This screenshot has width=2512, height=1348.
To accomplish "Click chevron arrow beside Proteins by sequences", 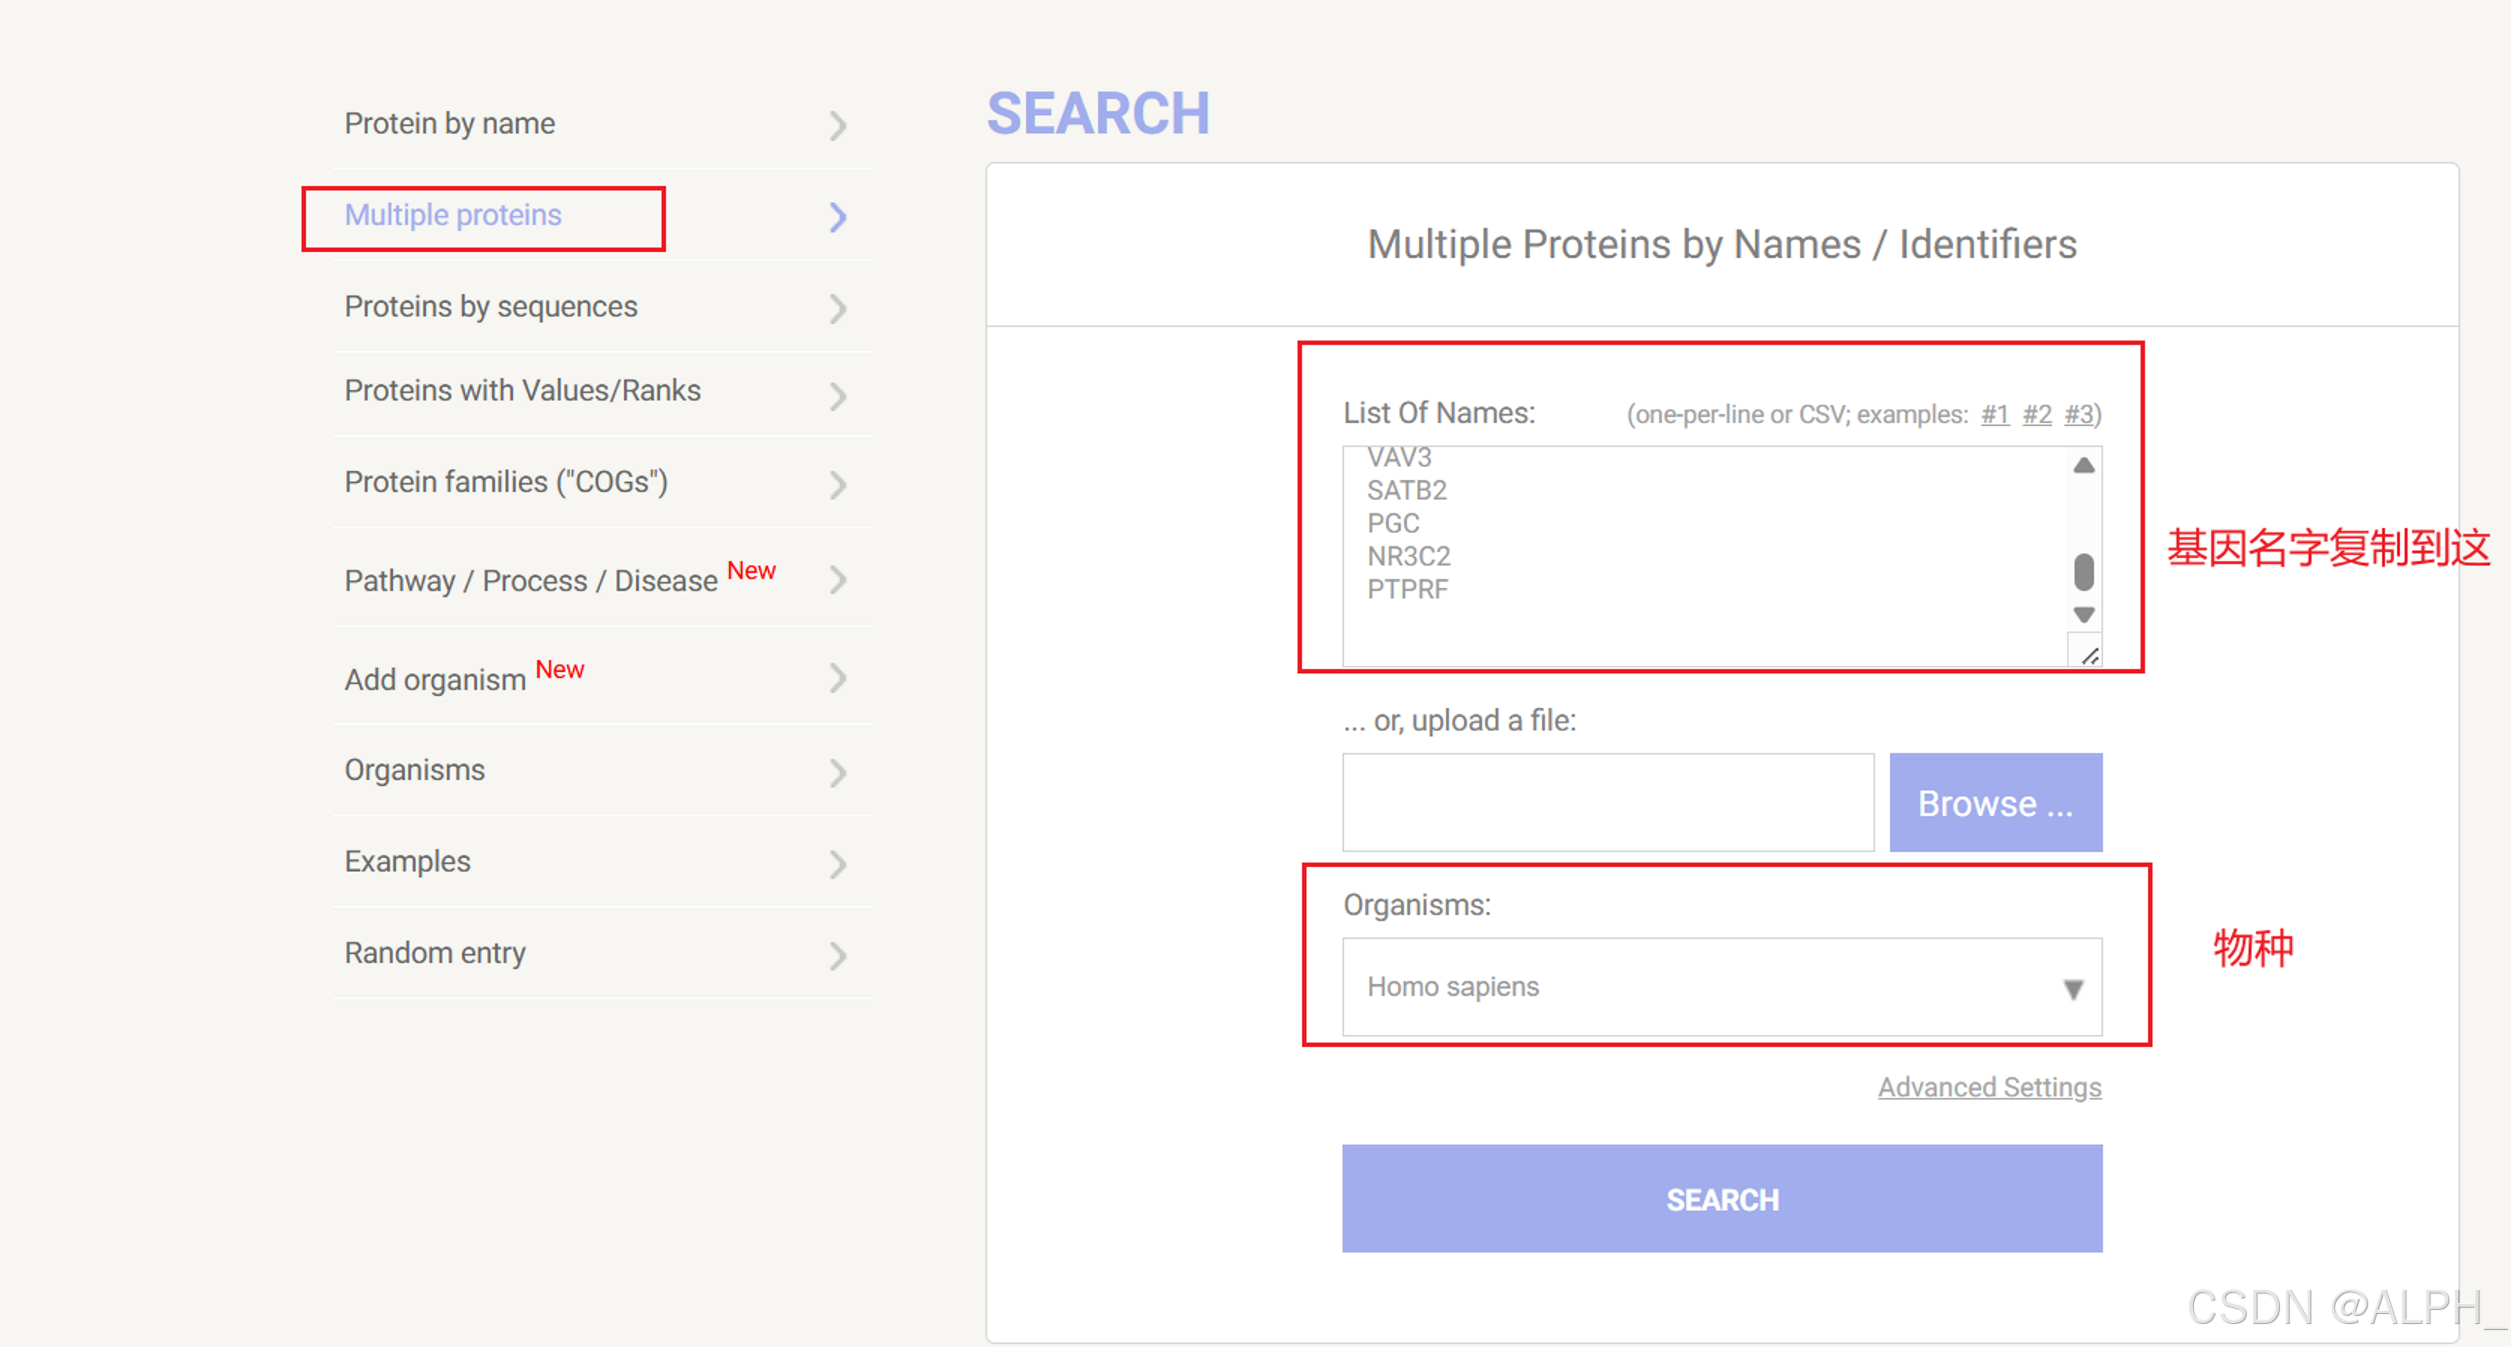I will [838, 308].
